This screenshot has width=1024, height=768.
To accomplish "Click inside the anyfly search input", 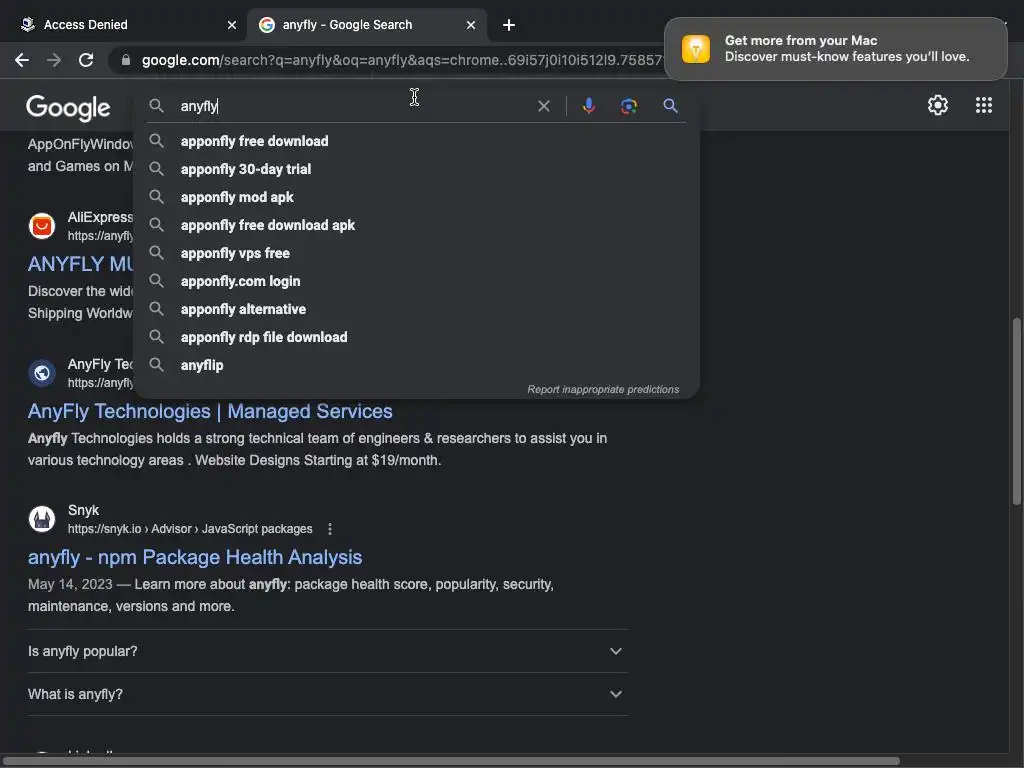I will point(353,106).
